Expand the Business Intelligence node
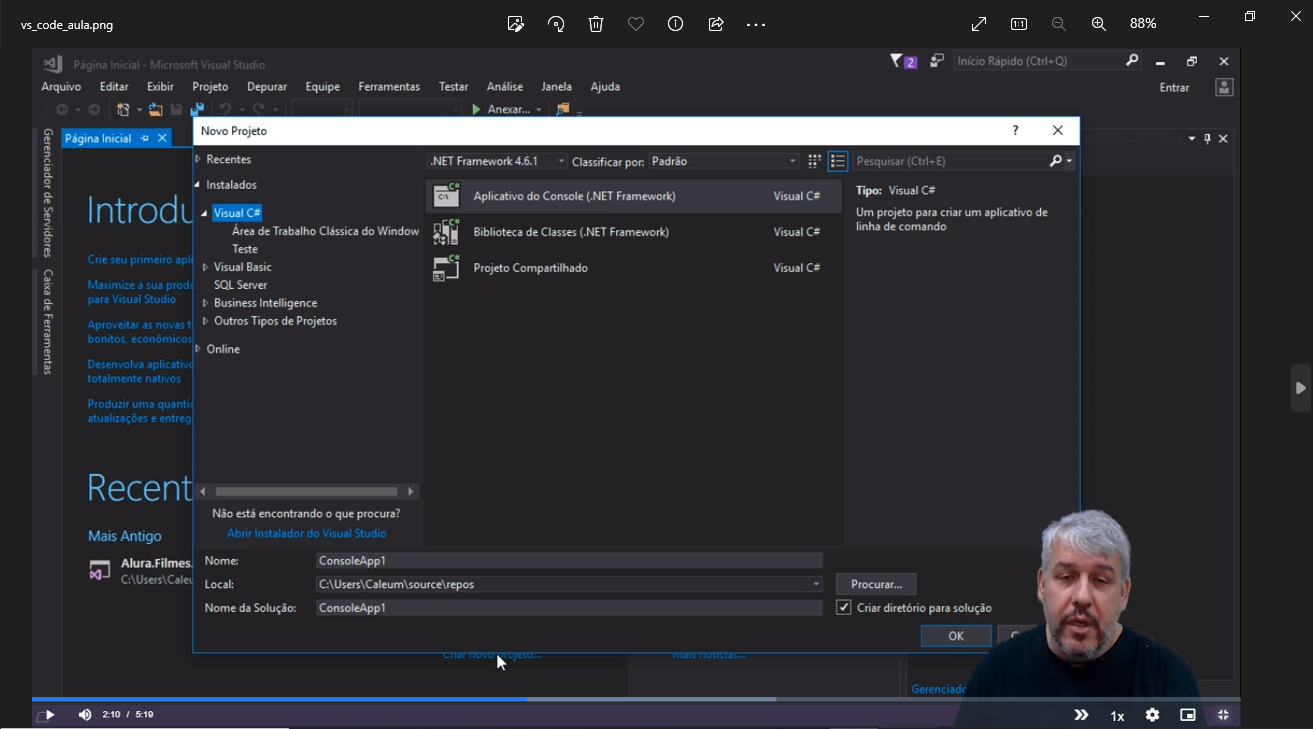This screenshot has height=729, width=1313. click(x=205, y=303)
